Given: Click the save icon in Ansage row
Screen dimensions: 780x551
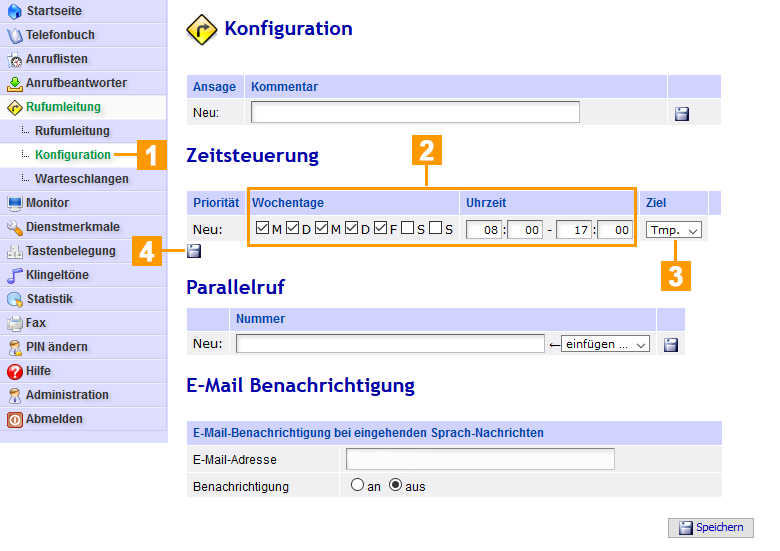Looking at the screenshot, I should 682,113.
